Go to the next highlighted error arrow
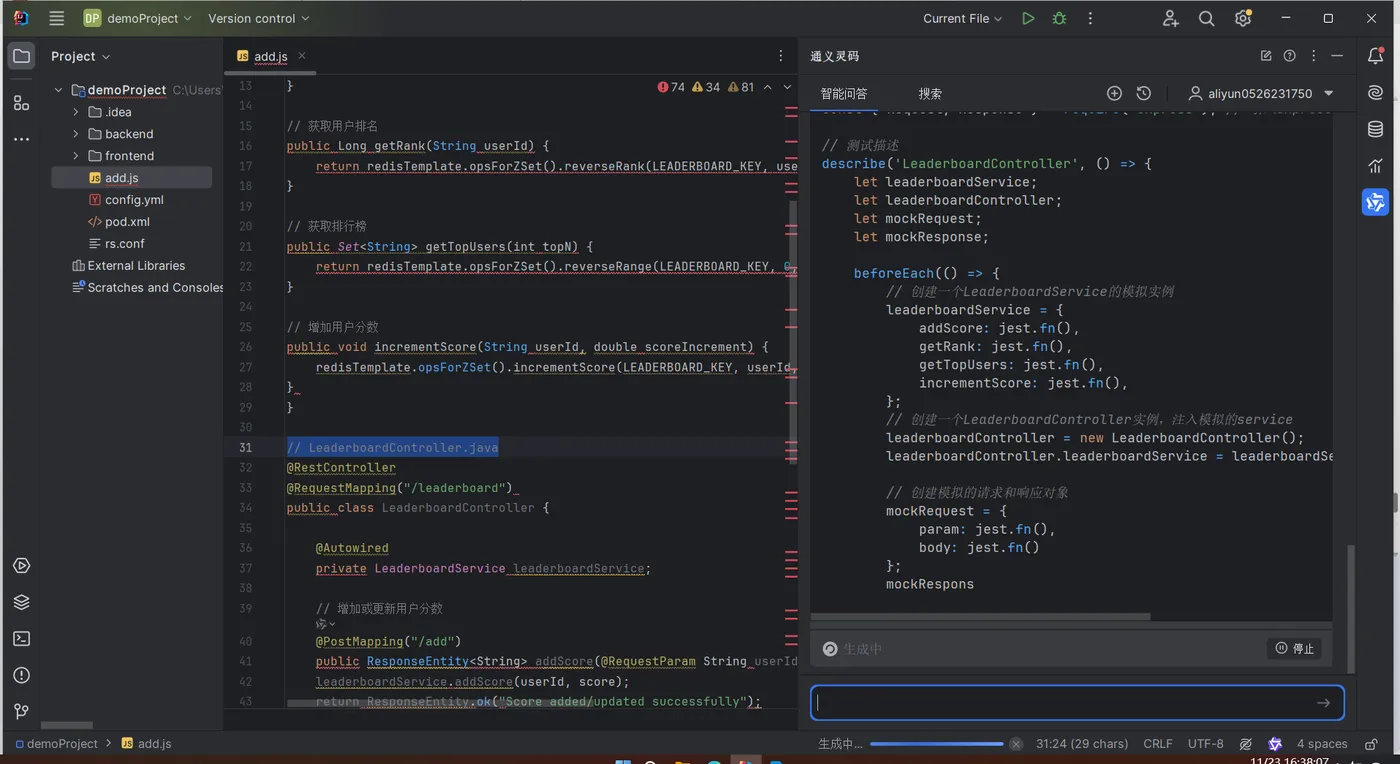1400x764 pixels. click(787, 87)
